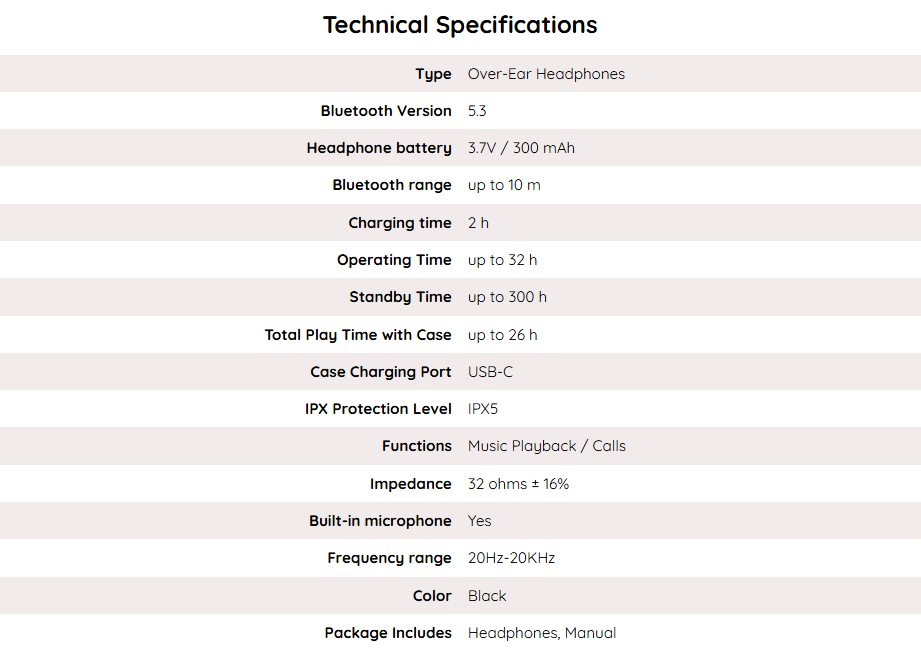Click the Built-in microphone label

pos(380,521)
